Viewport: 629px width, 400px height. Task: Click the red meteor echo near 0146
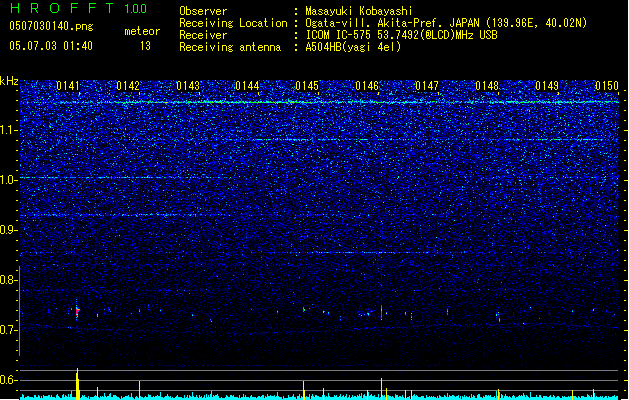coord(381,313)
